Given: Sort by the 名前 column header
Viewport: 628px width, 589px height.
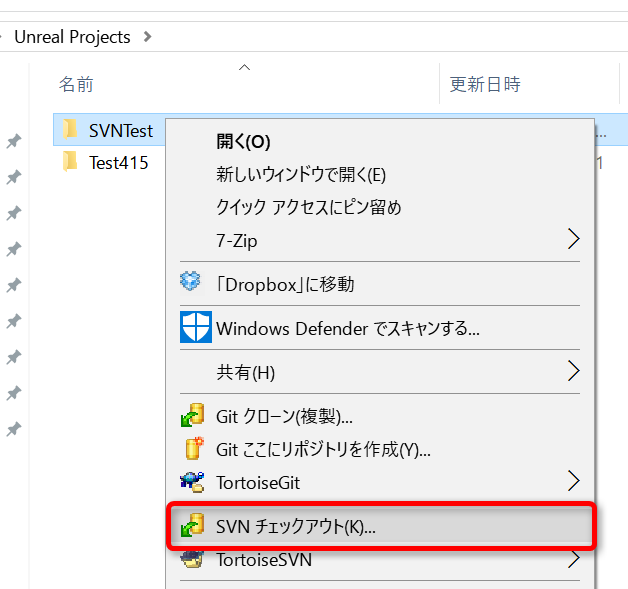Looking at the screenshot, I should click(76, 84).
